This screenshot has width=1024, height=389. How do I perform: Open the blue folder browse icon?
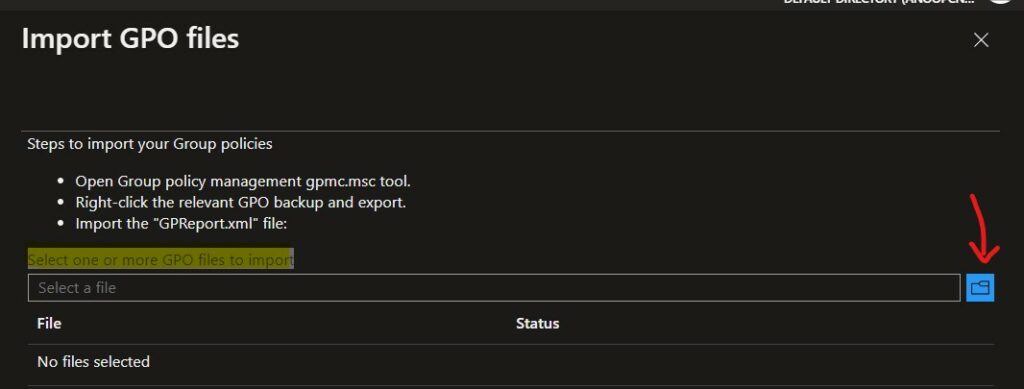click(x=980, y=288)
